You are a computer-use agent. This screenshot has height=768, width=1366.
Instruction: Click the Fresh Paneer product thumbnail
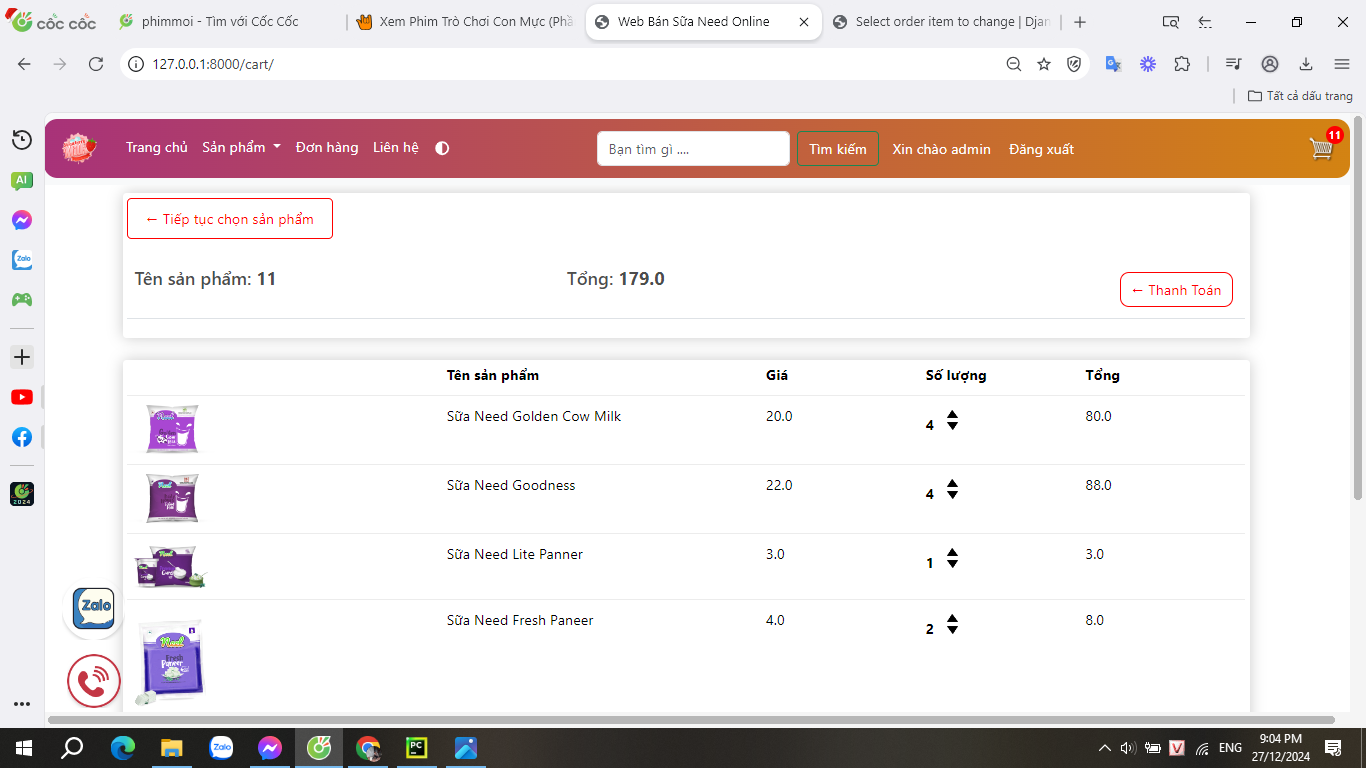coord(170,663)
